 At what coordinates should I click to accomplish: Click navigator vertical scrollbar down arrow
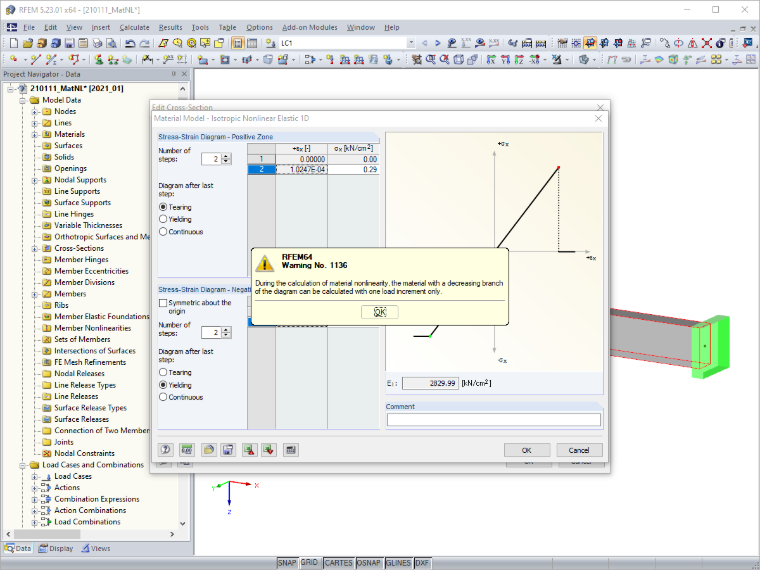point(183,523)
